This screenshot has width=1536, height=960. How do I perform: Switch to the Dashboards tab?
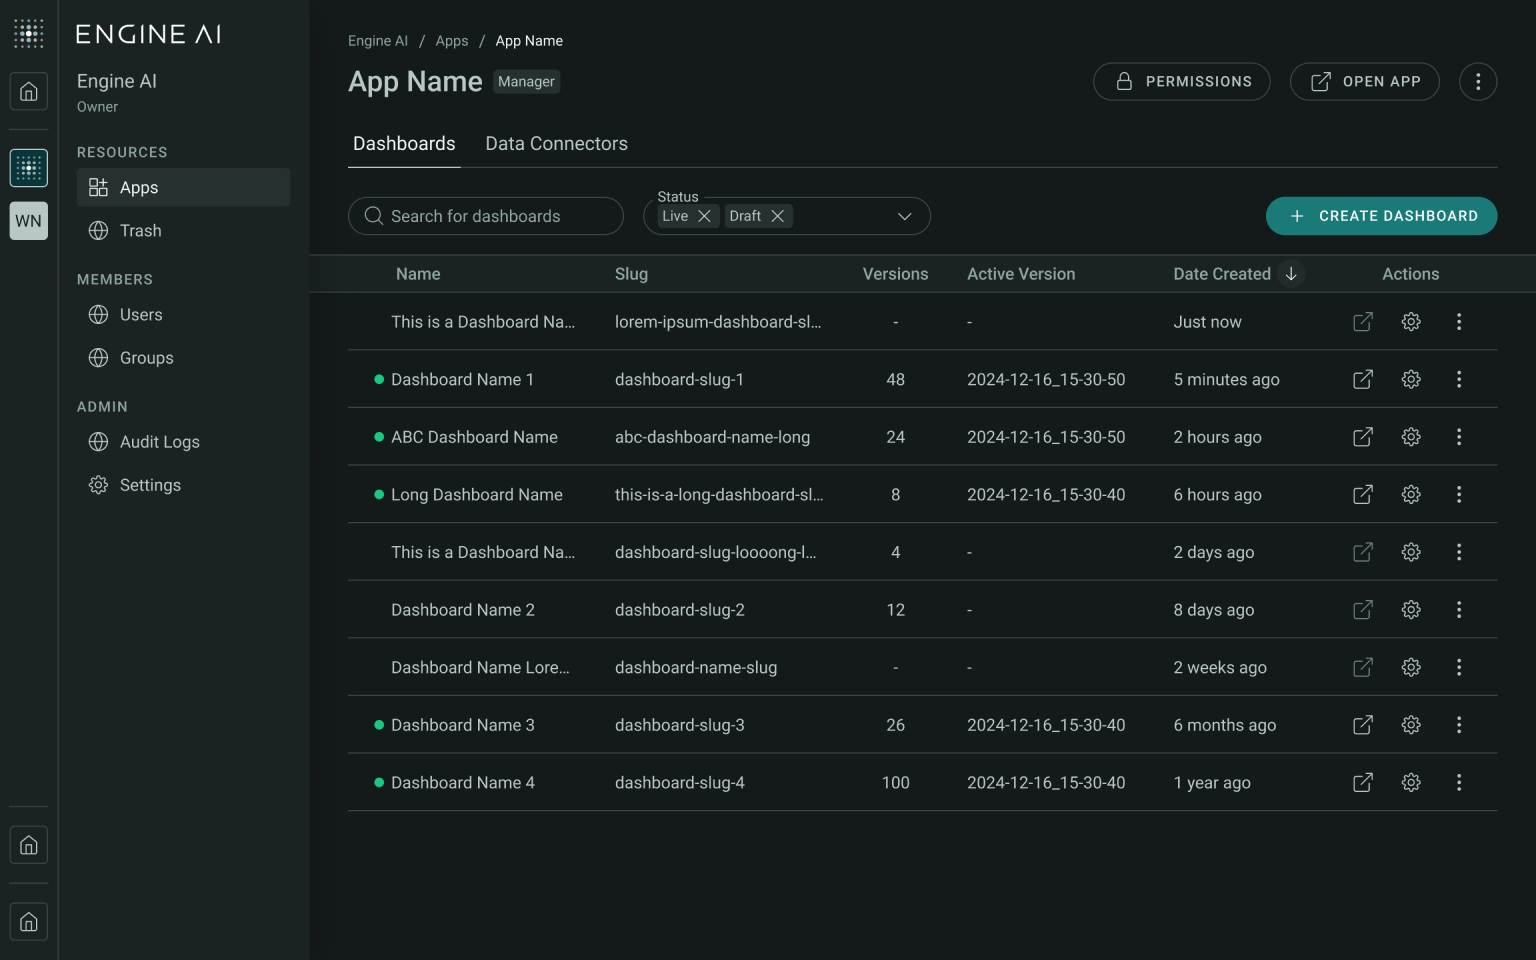pos(404,144)
